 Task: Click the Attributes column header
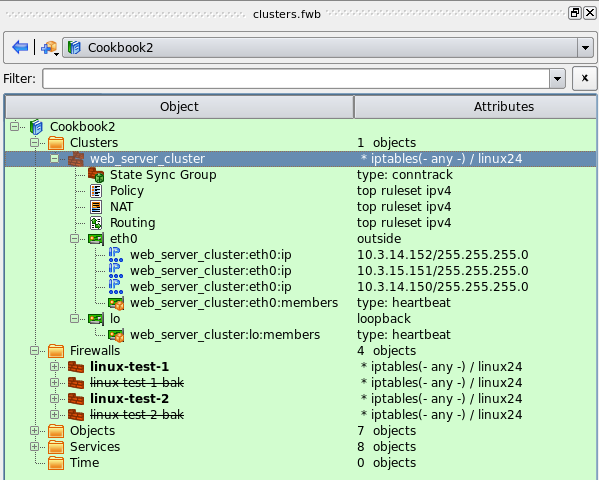pyautogui.click(x=475, y=107)
